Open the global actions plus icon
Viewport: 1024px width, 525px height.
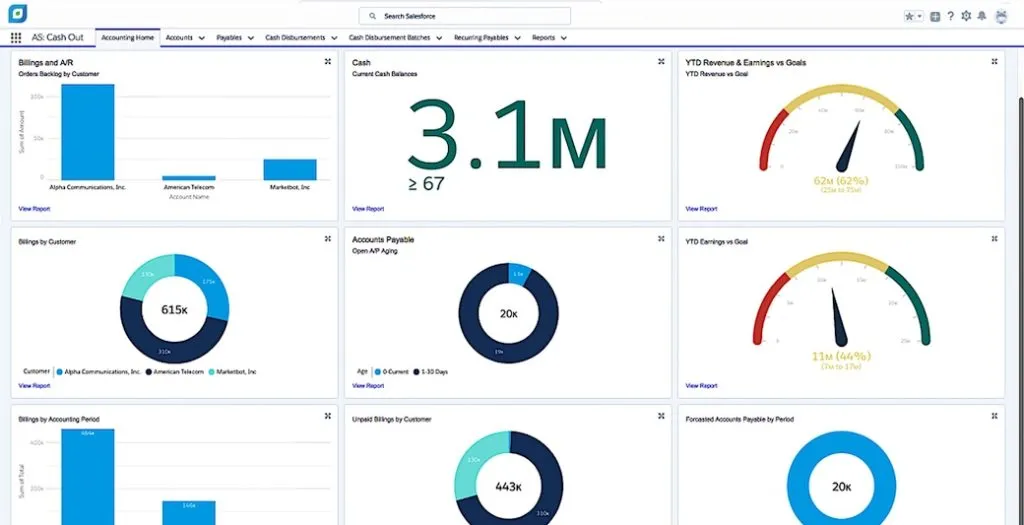[935, 16]
